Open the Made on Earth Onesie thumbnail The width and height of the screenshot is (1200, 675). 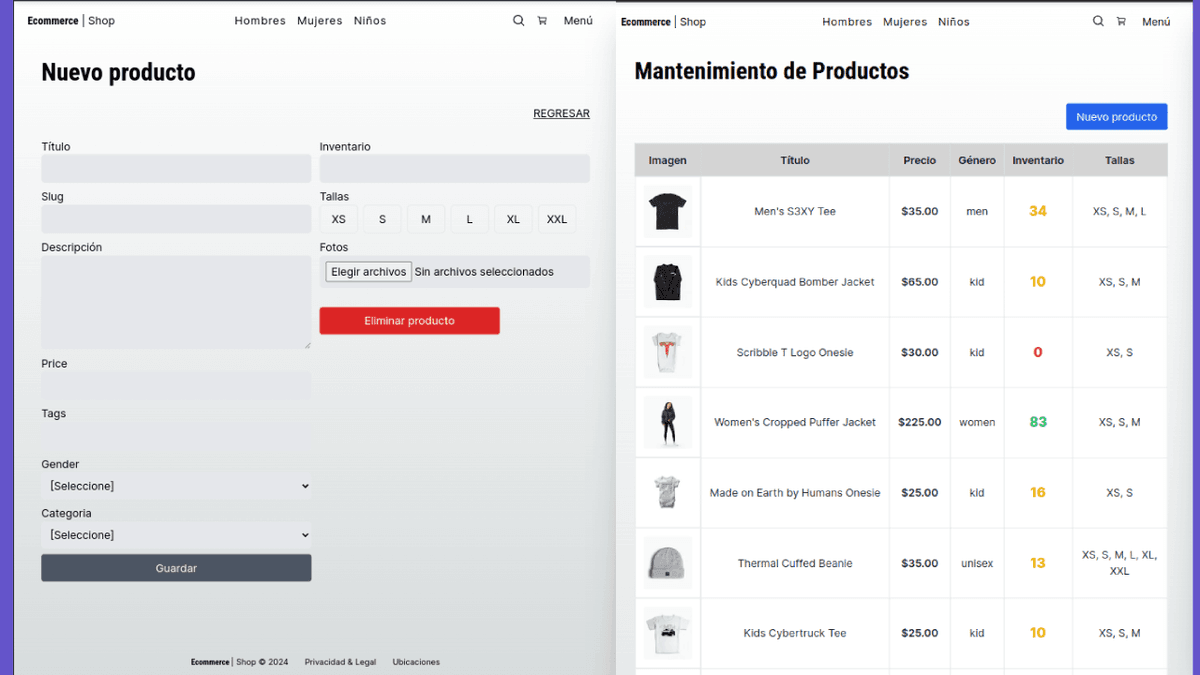click(x=668, y=493)
